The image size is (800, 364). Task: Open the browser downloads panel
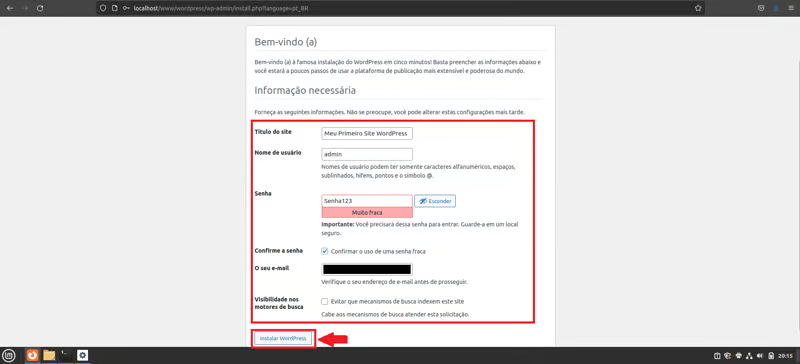tap(776, 8)
